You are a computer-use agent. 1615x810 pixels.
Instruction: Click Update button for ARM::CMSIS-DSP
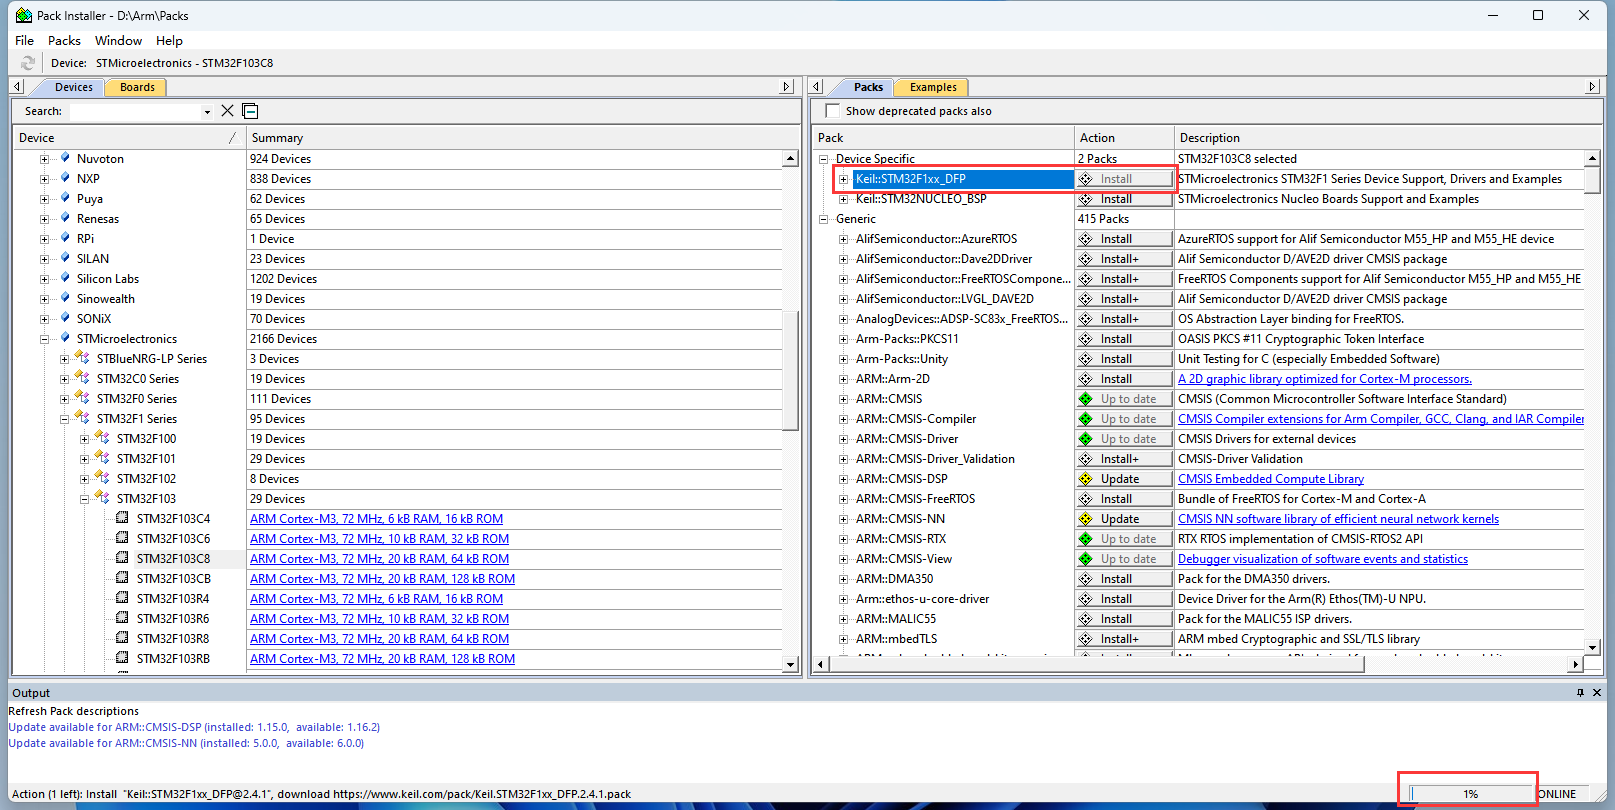pos(1124,479)
